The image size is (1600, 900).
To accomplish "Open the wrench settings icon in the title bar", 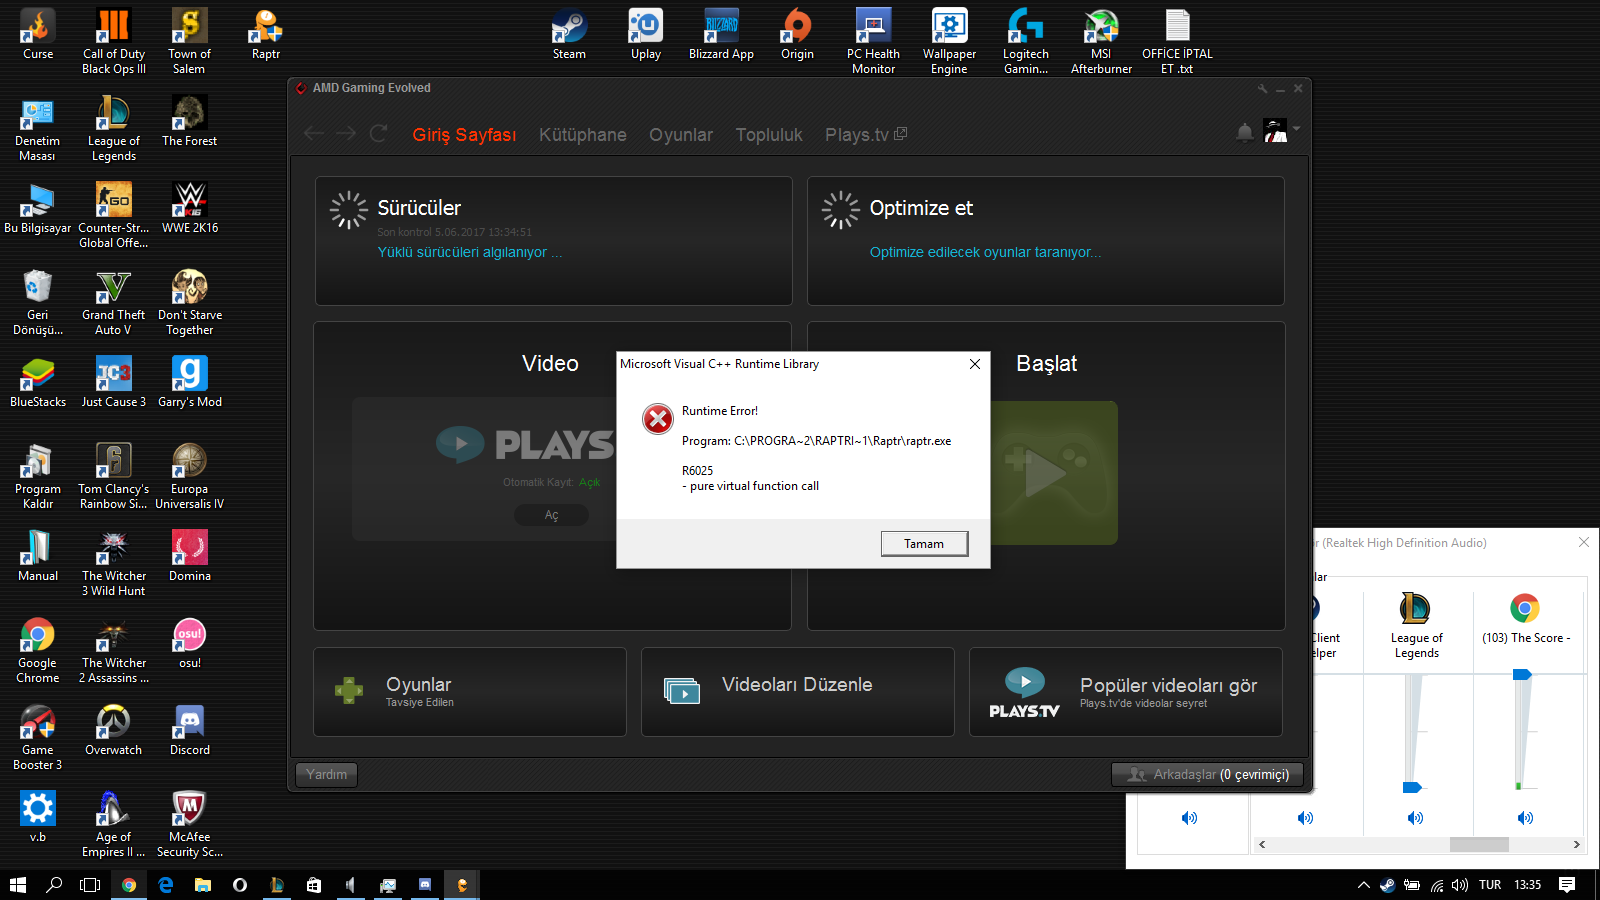I will [1263, 89].
